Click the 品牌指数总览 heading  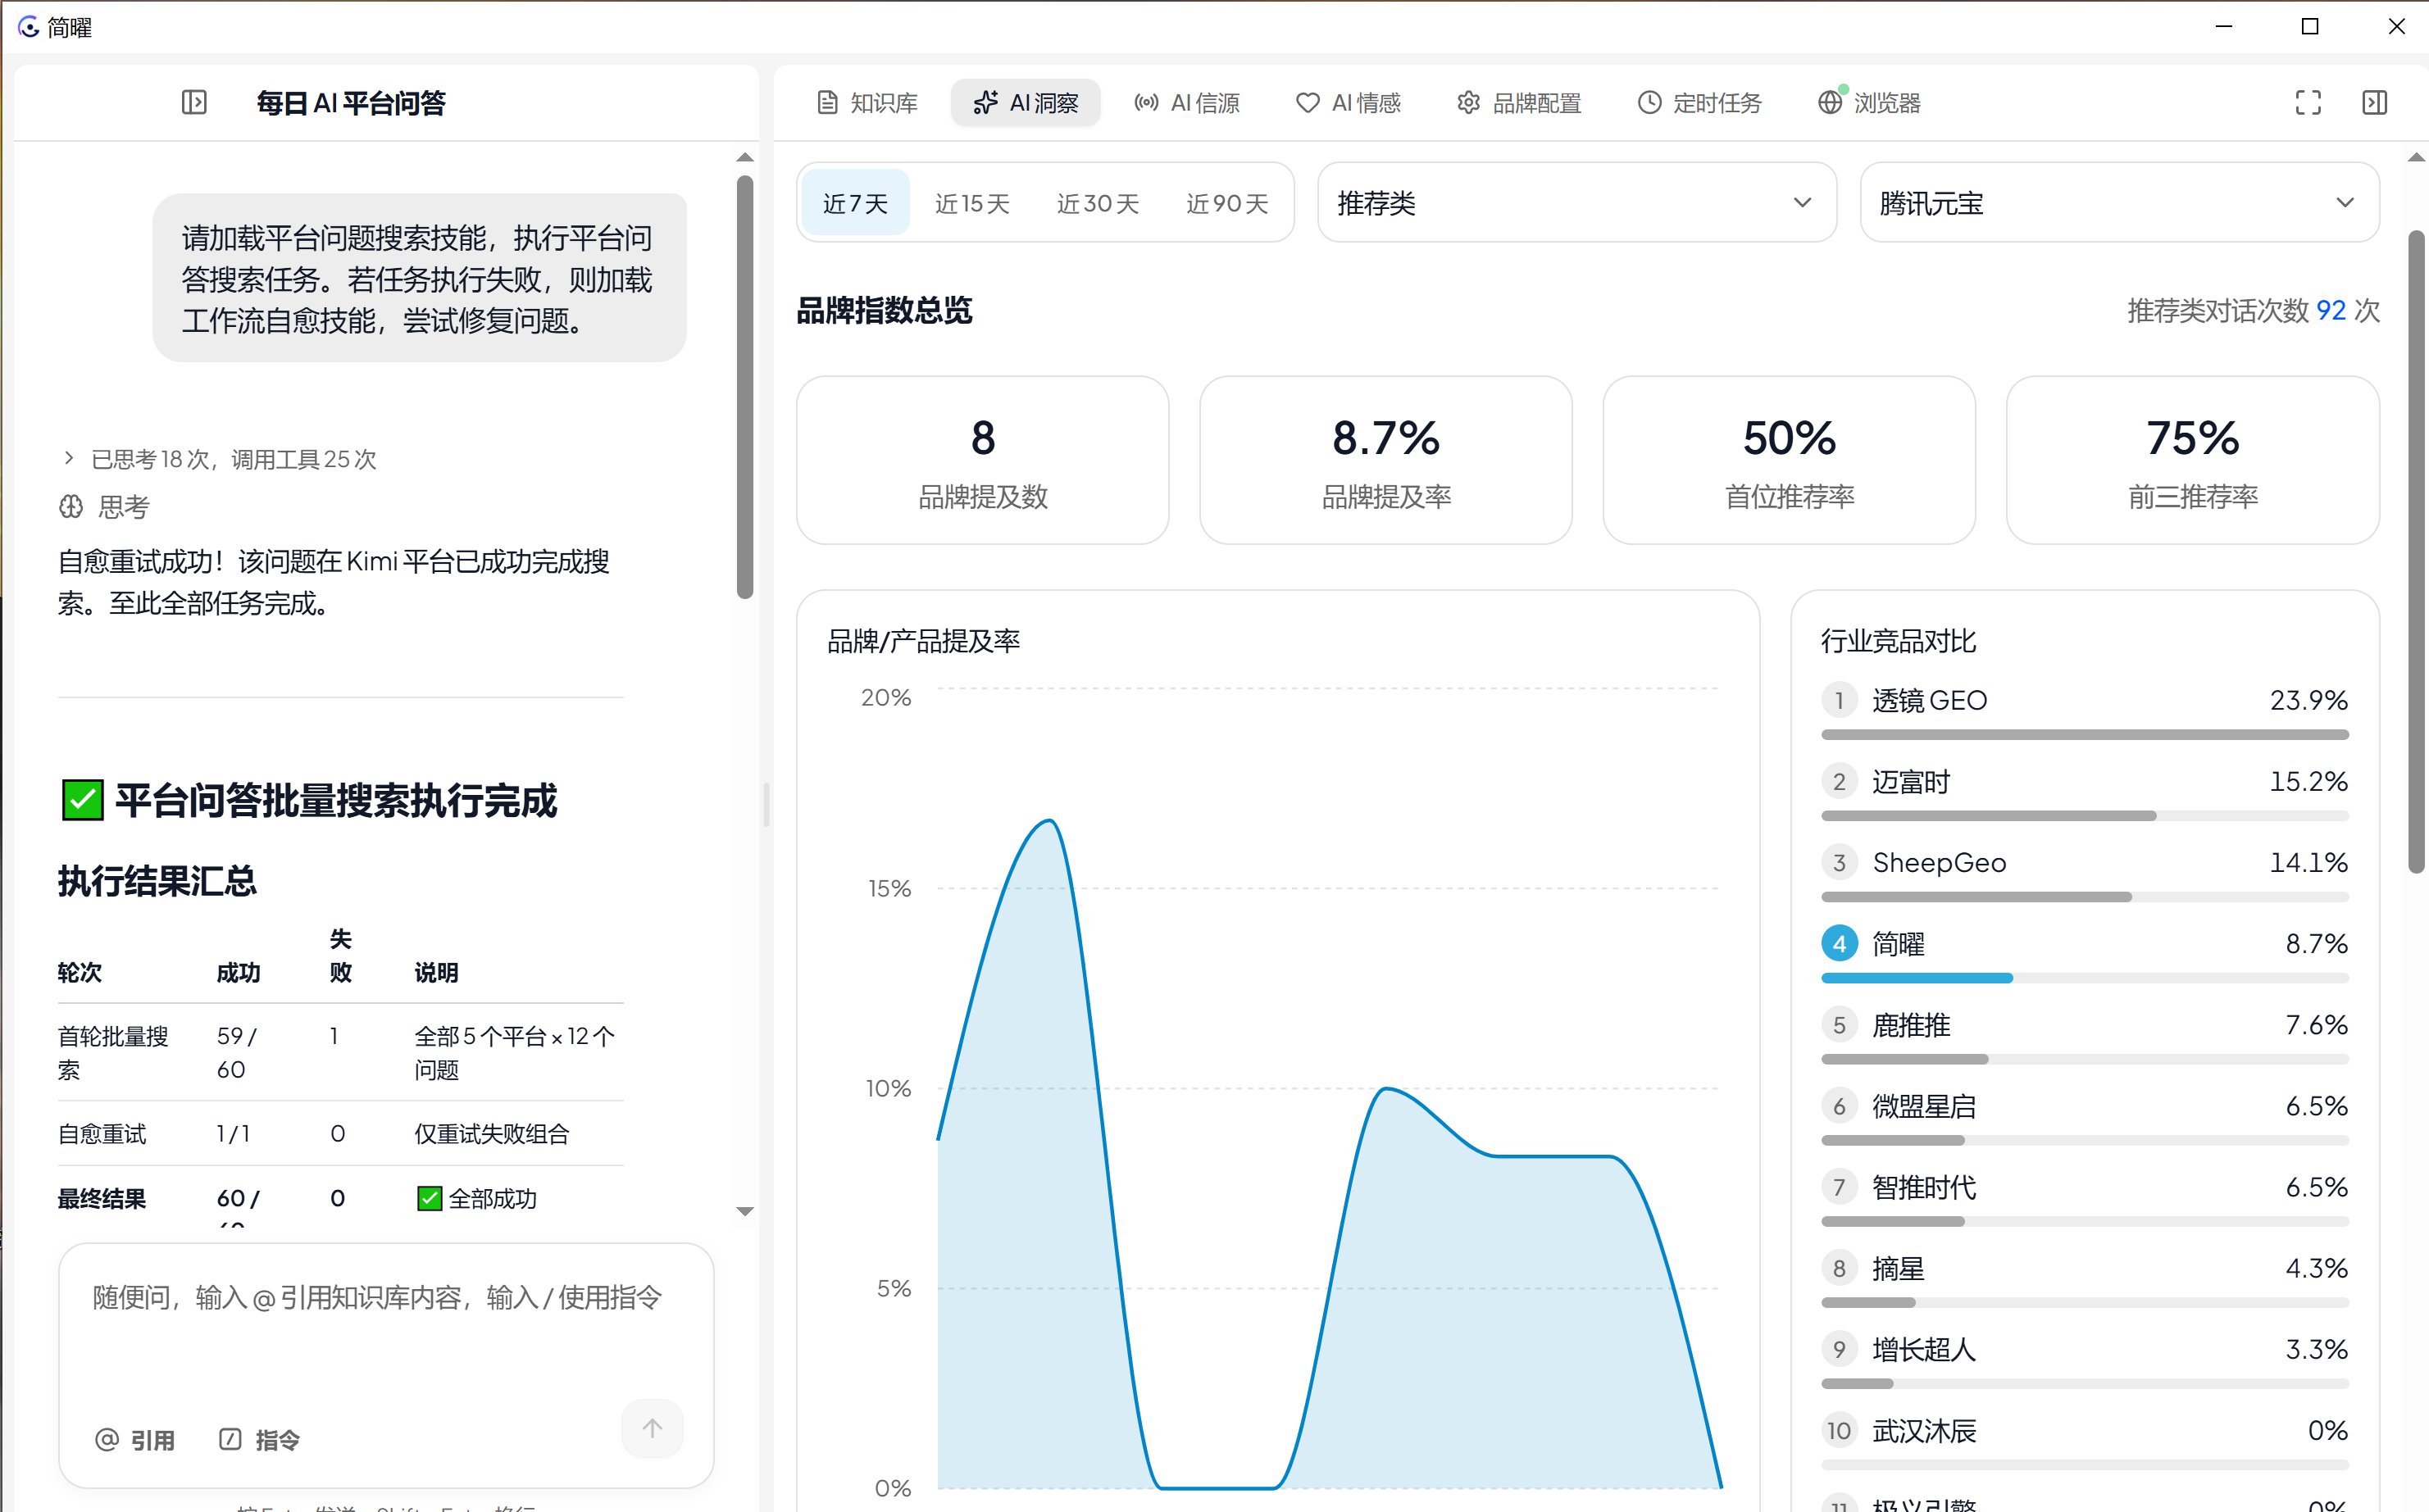(x=884, y=311)
